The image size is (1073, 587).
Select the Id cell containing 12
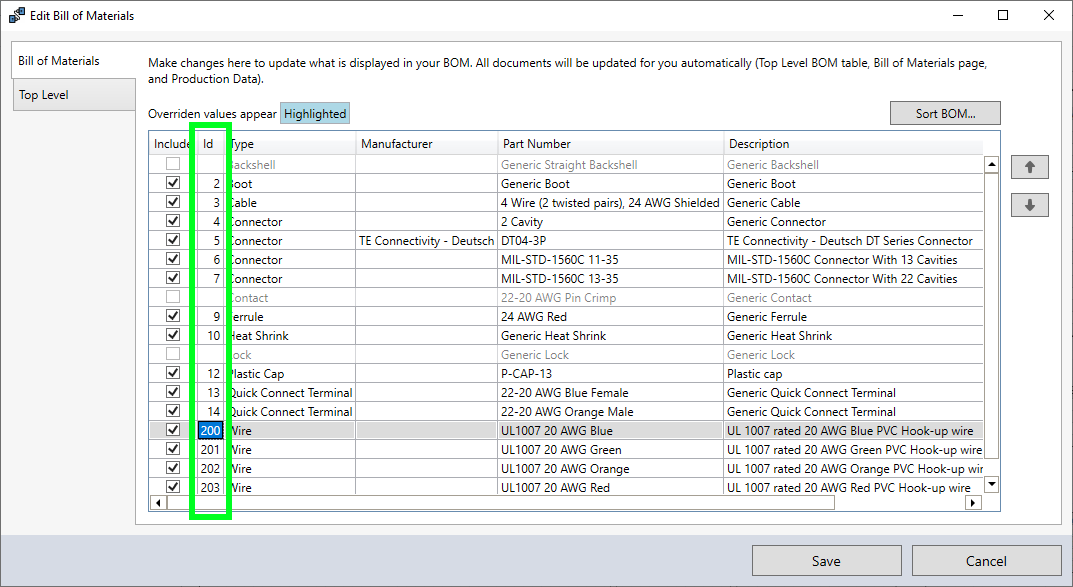pos(211,374)
